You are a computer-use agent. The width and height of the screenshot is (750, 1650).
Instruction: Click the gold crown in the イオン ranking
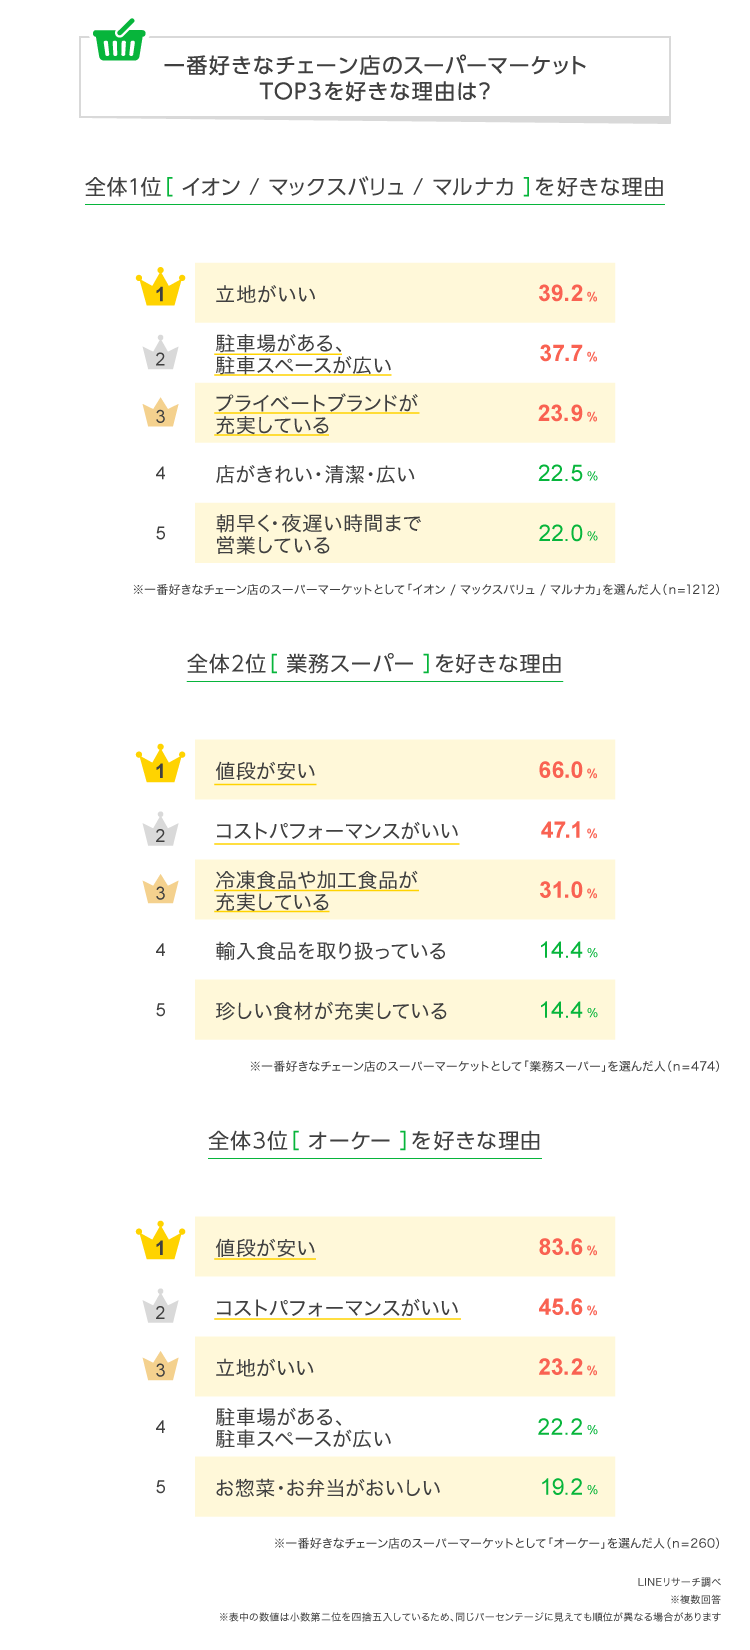pyautogui.click(x=160, y=288)
